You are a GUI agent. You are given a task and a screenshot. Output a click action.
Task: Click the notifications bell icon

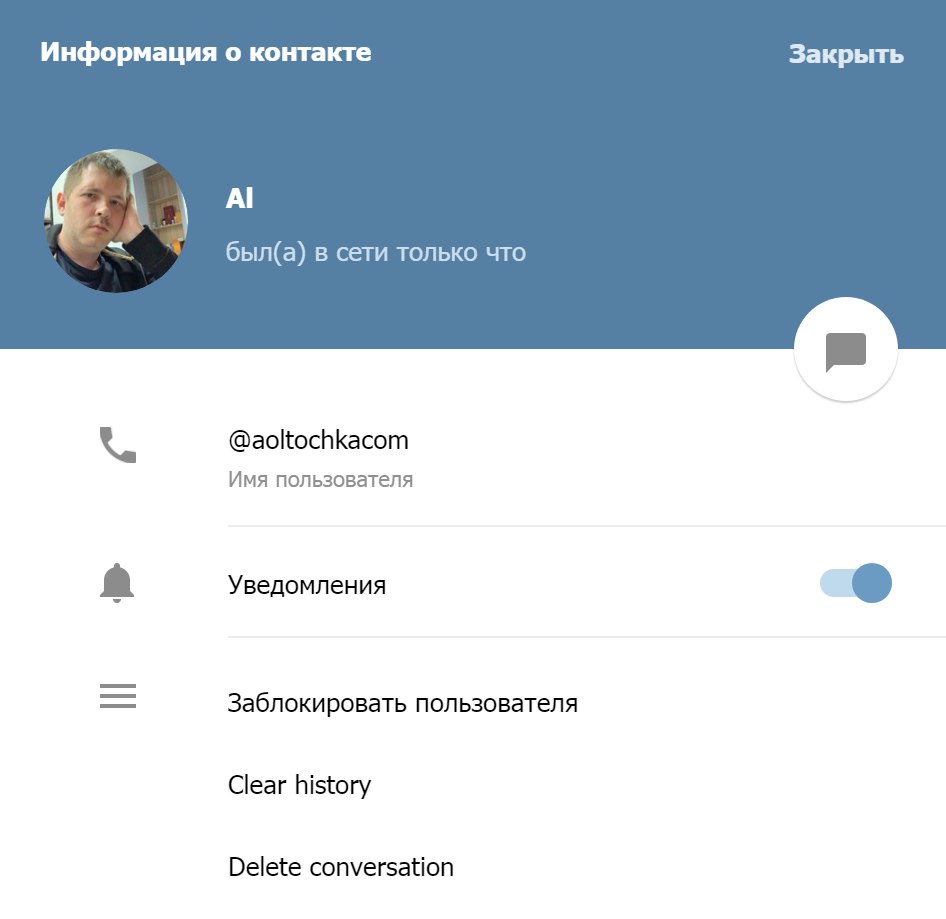click(116, 583)
